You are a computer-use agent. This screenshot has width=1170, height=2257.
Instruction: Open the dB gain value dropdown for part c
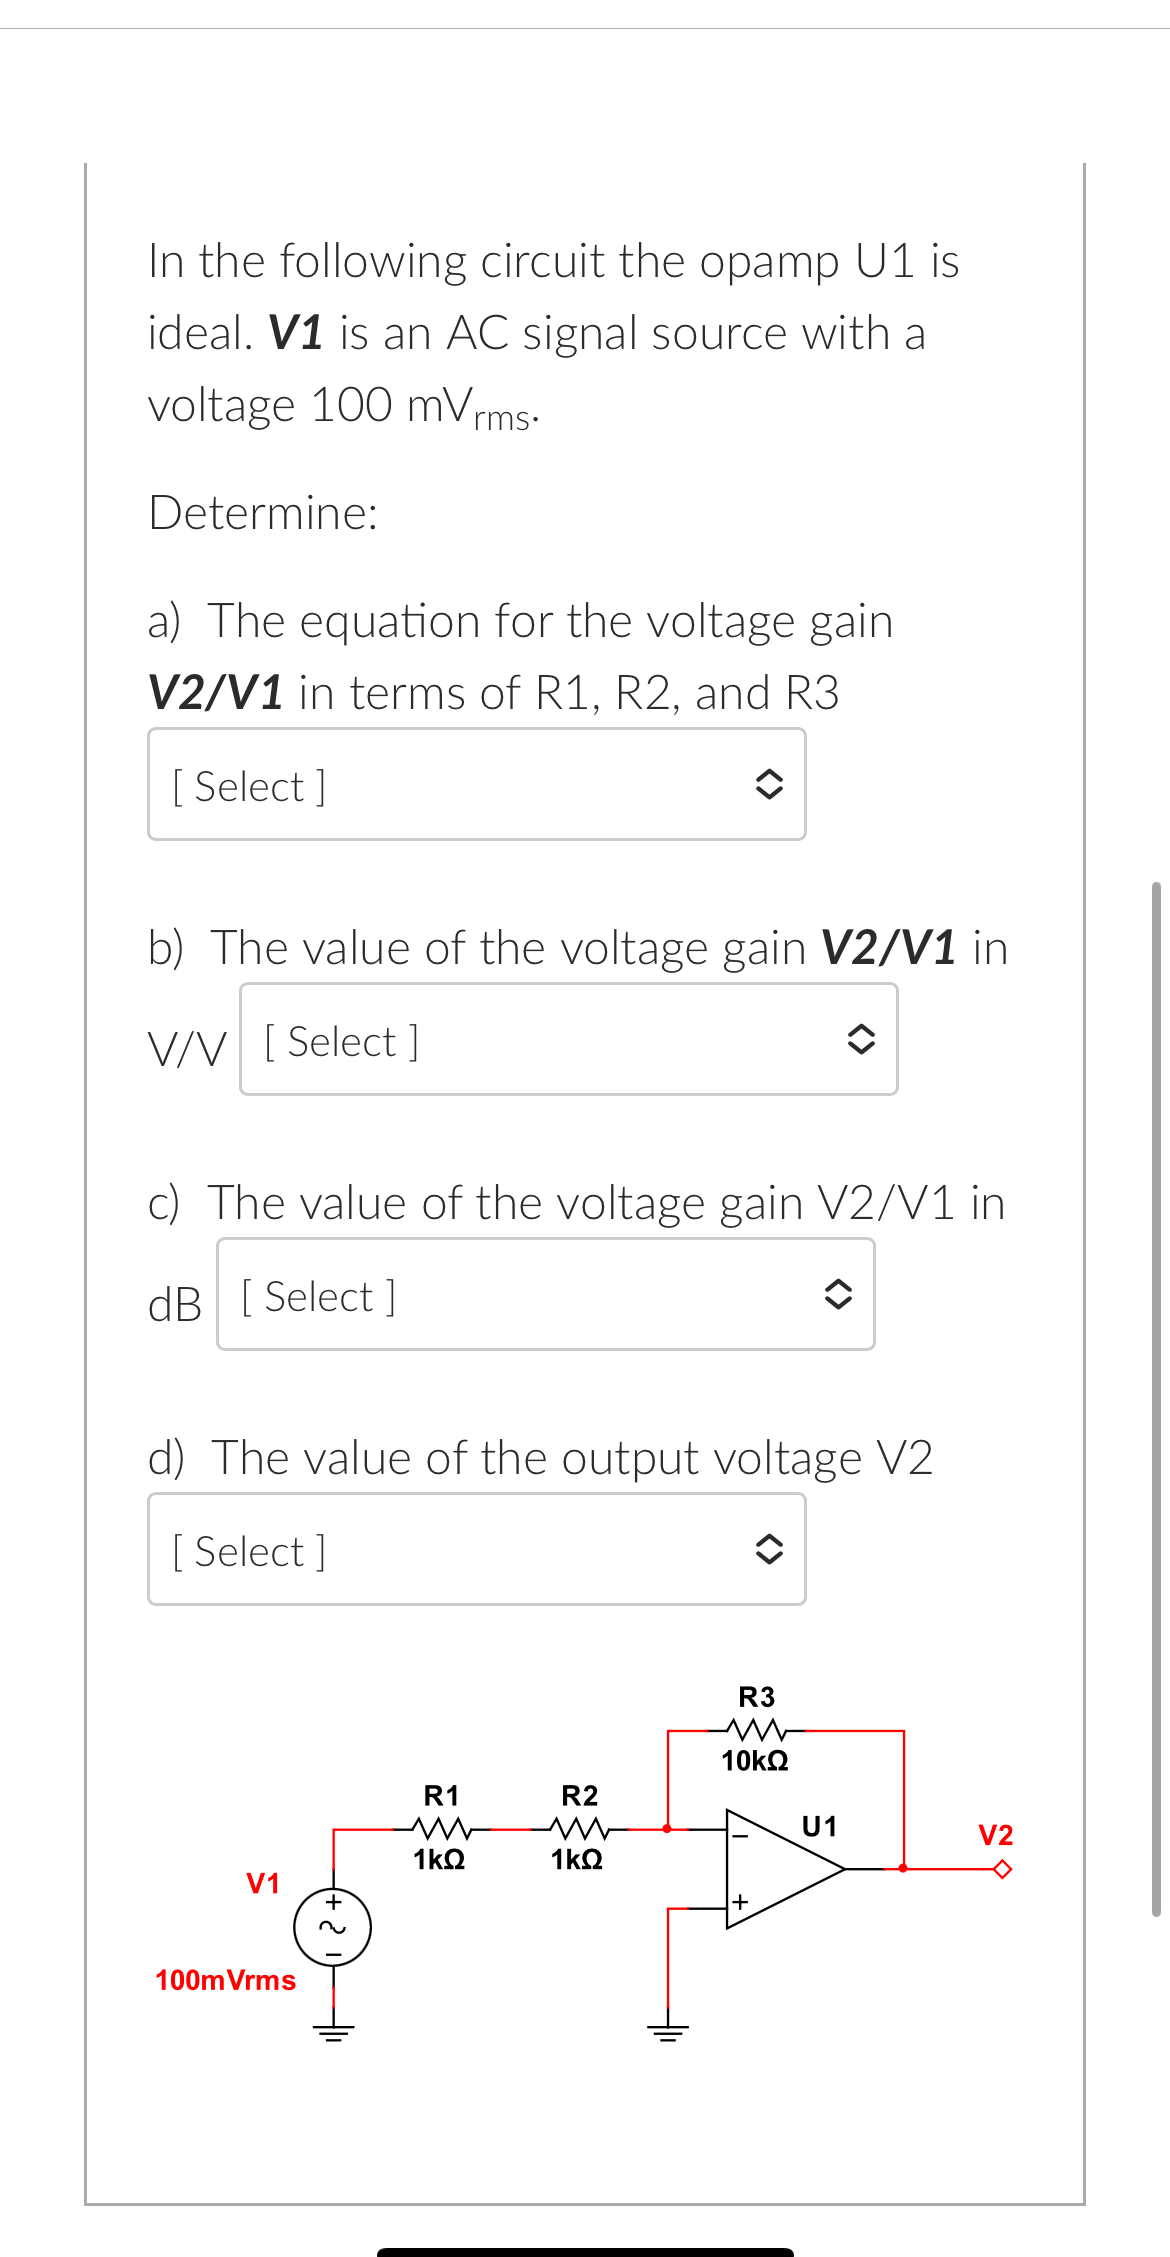click(545, 1295)
